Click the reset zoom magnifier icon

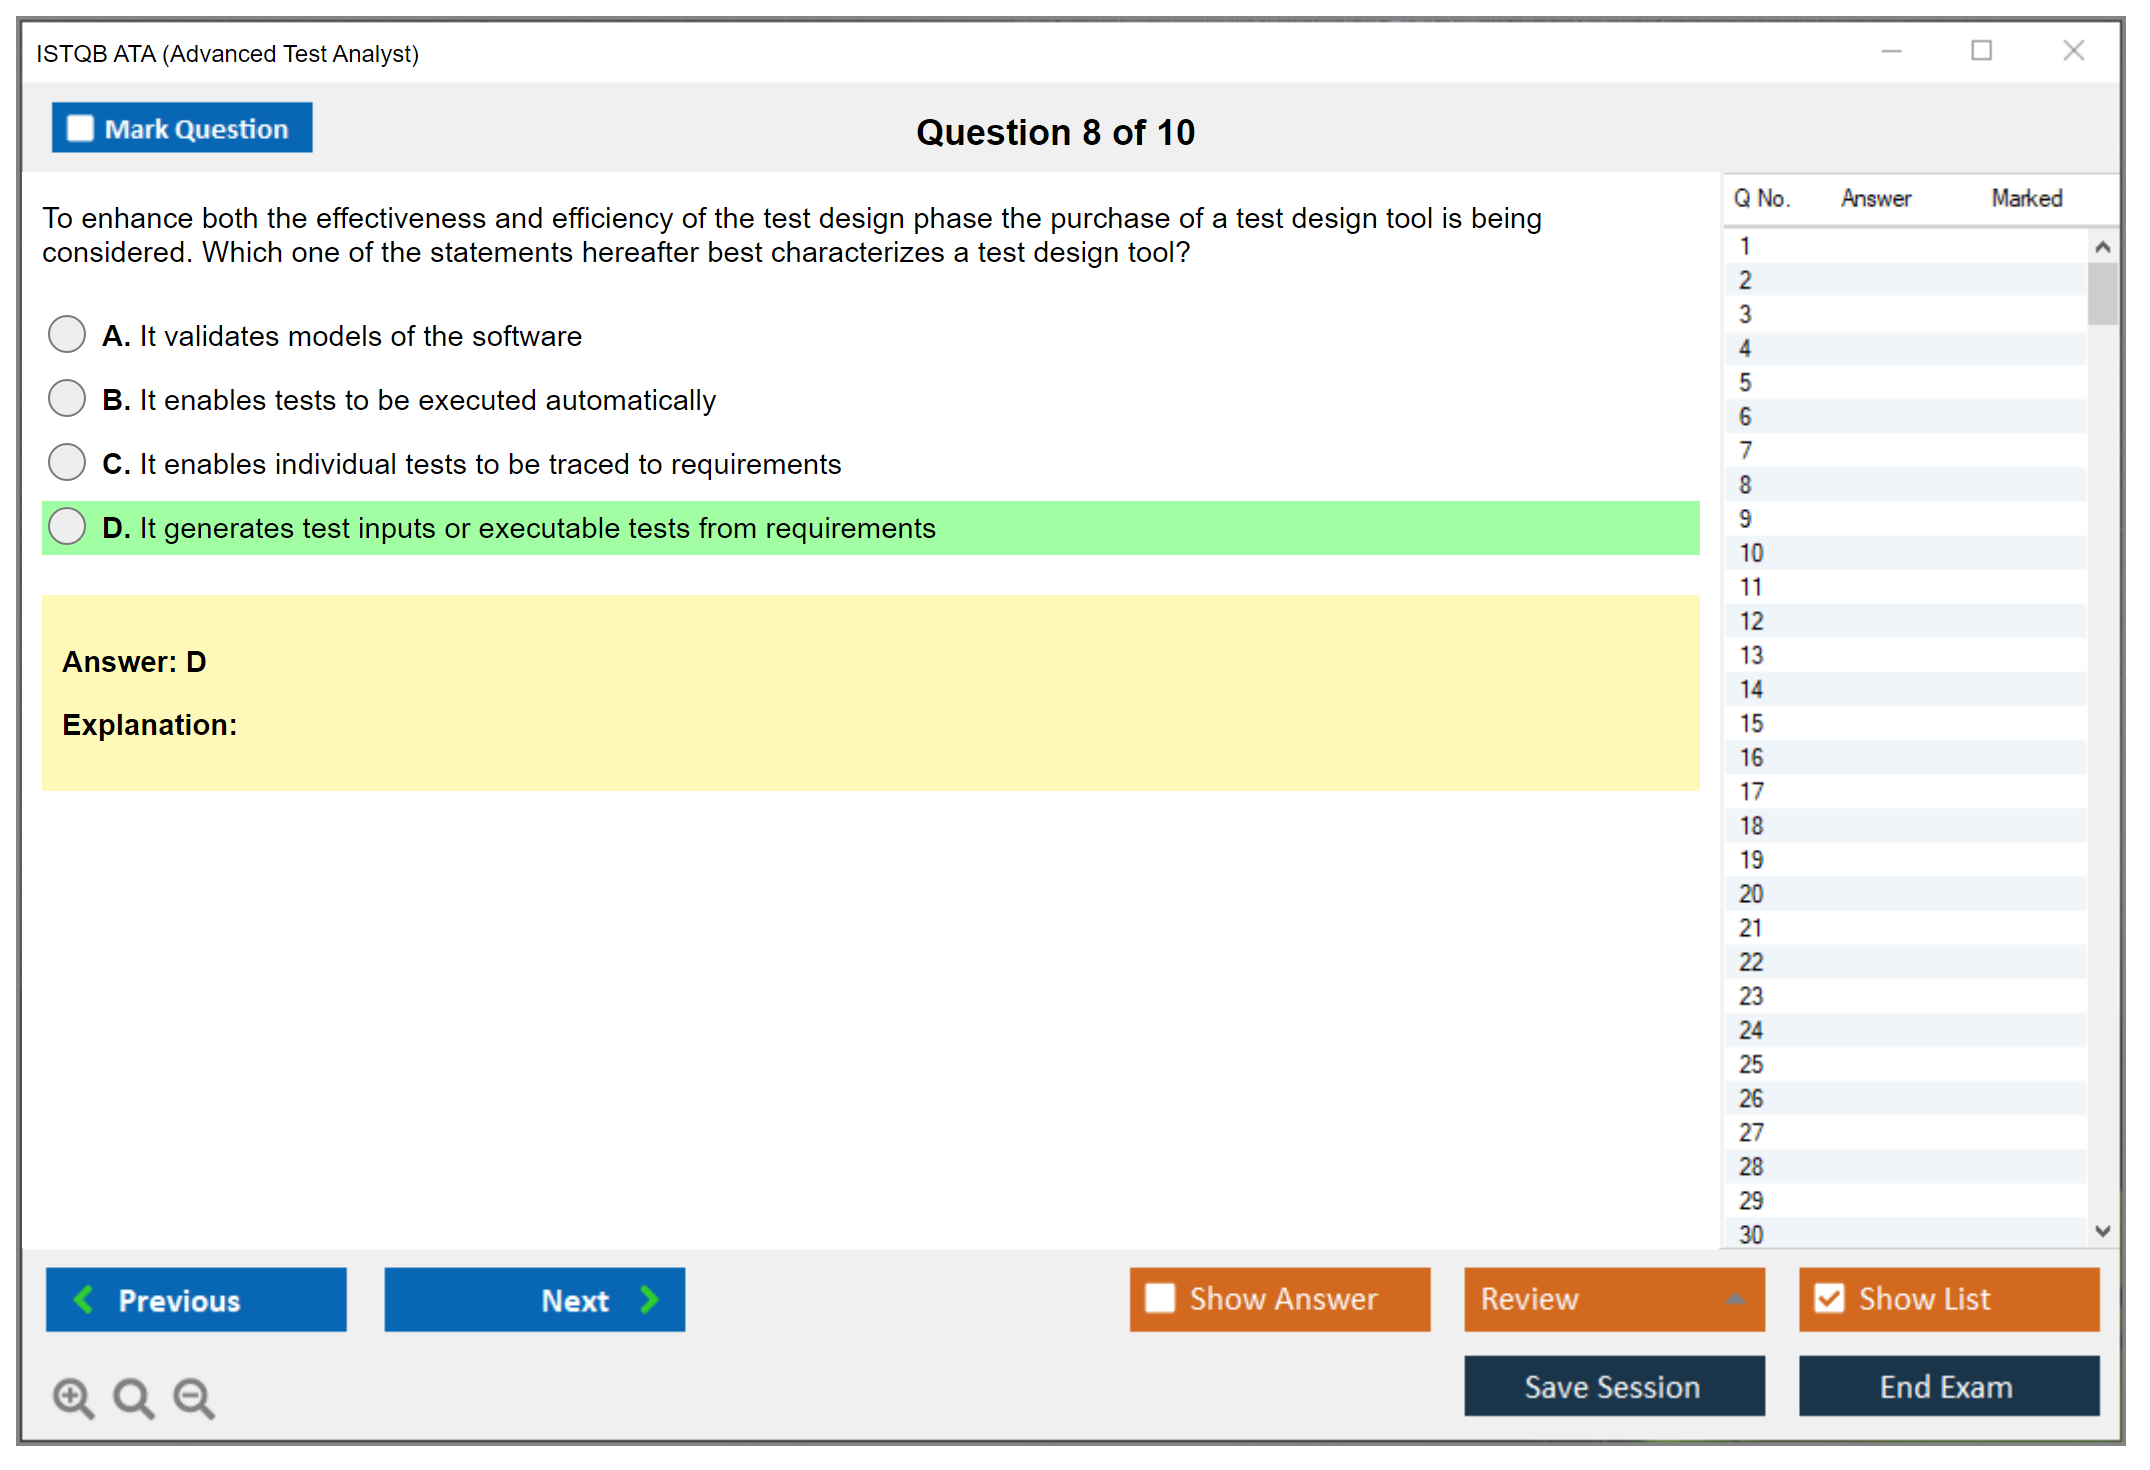[133, 1397]
